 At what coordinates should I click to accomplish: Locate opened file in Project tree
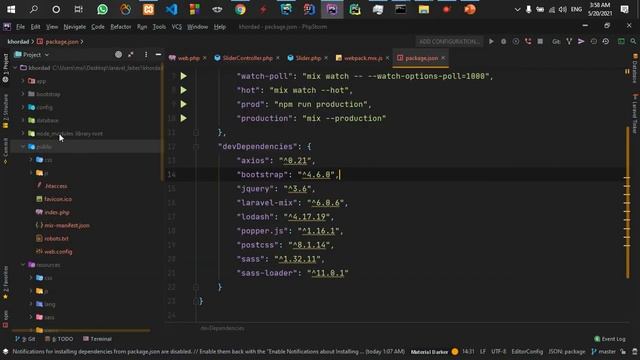118,54
